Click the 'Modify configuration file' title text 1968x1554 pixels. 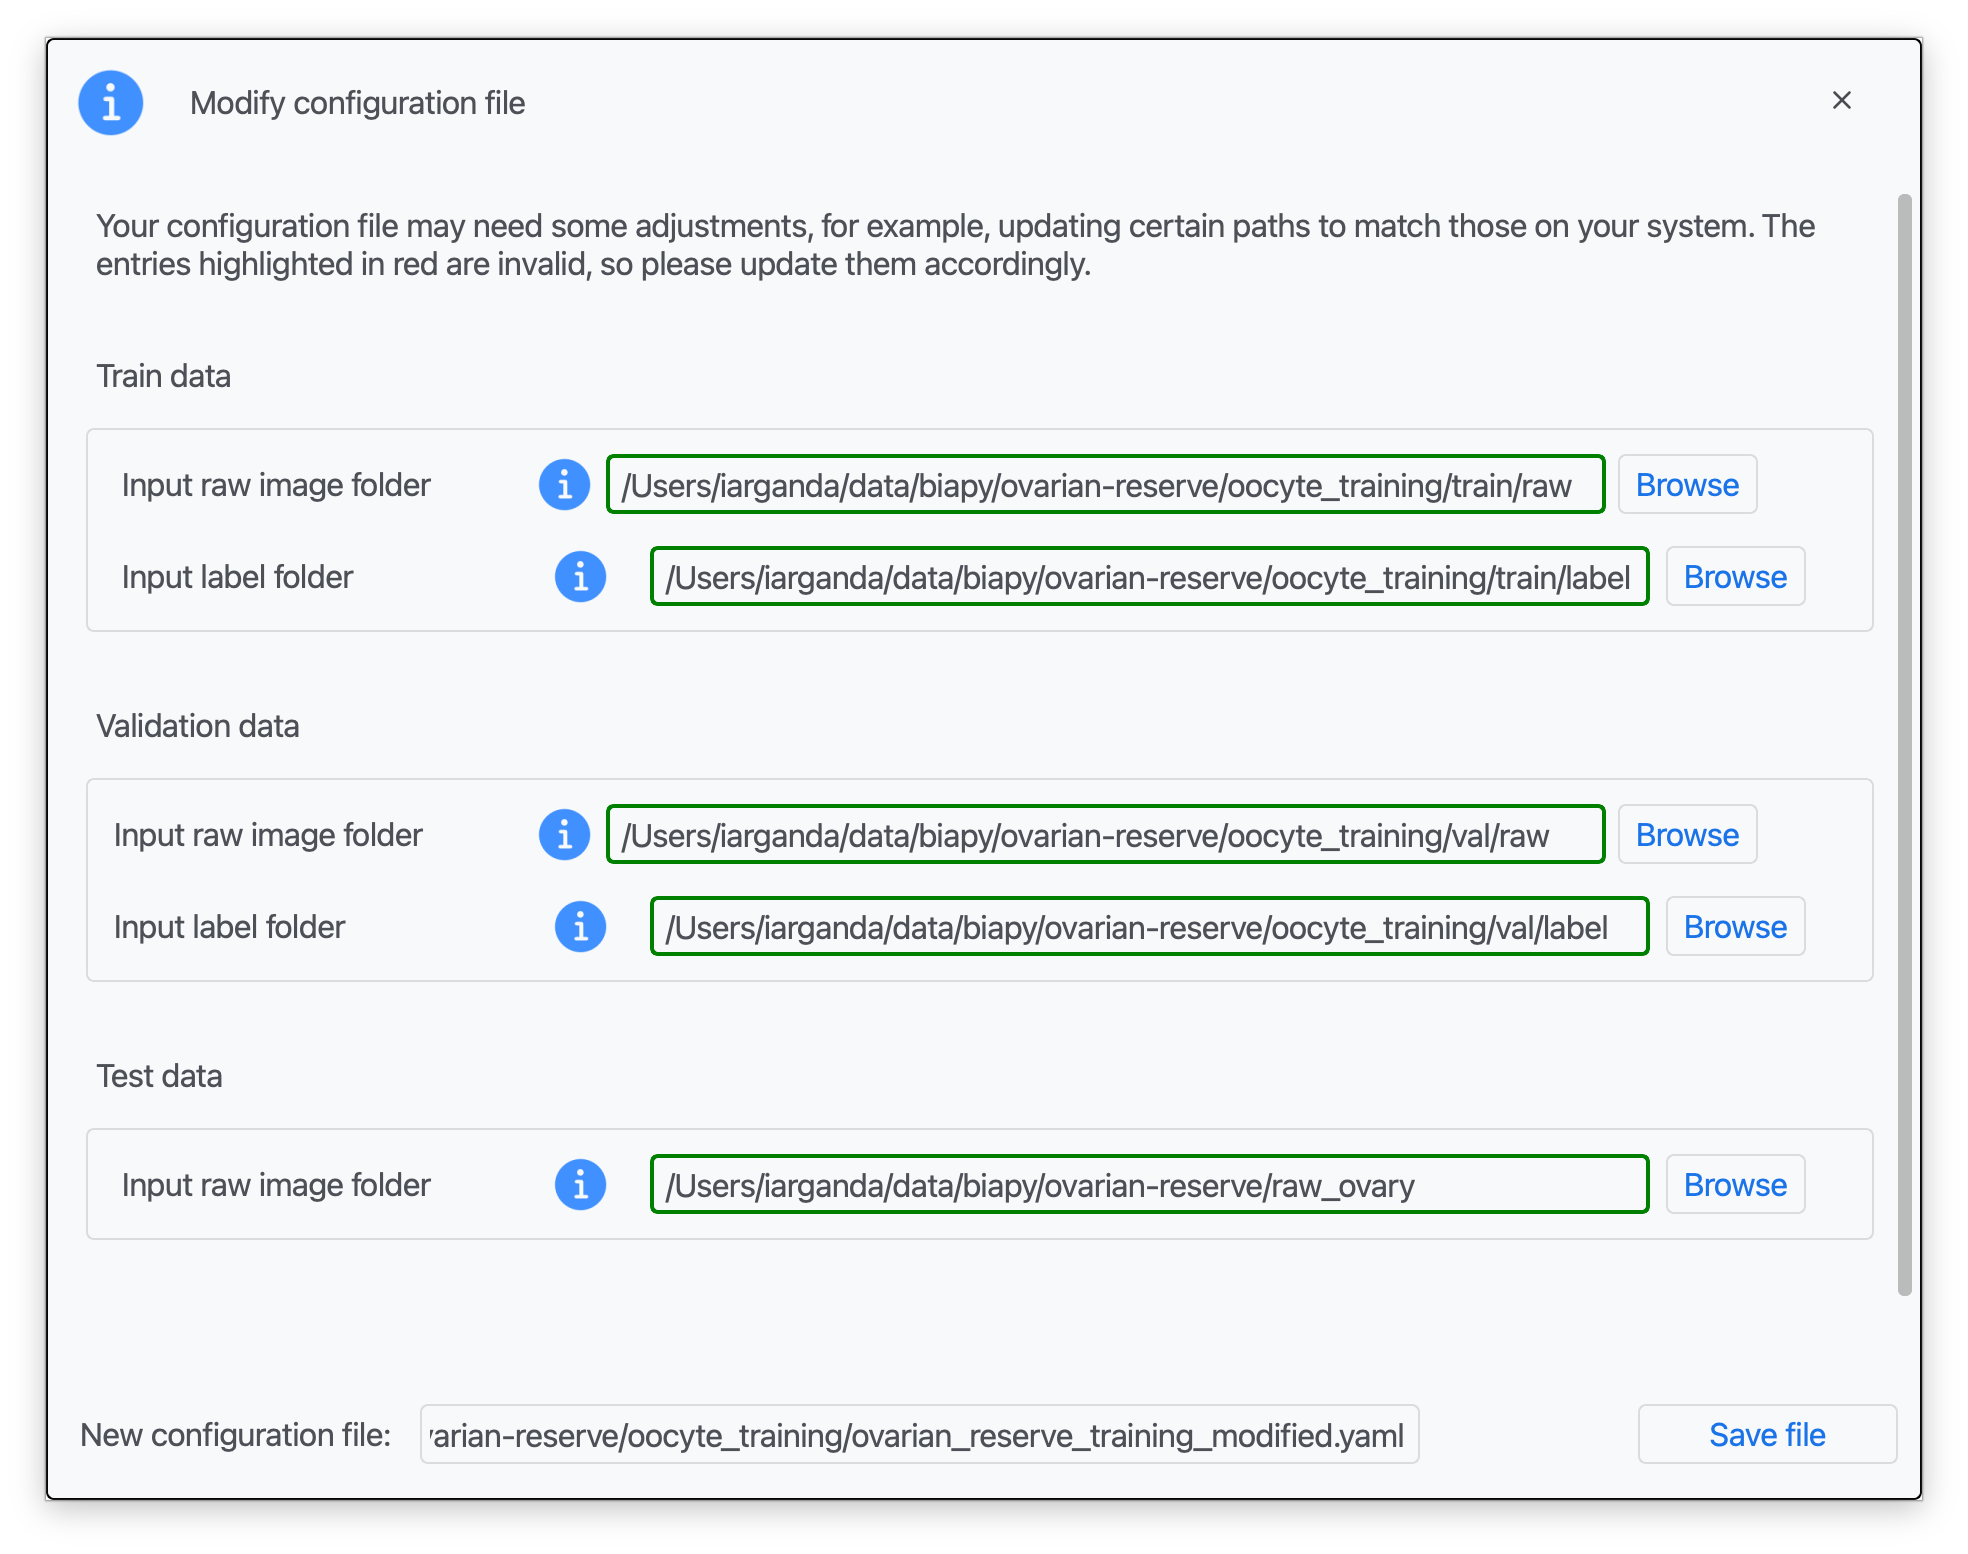pos(357,103)
